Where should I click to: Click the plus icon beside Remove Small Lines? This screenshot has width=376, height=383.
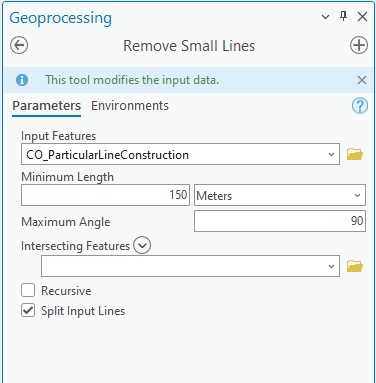359,45
